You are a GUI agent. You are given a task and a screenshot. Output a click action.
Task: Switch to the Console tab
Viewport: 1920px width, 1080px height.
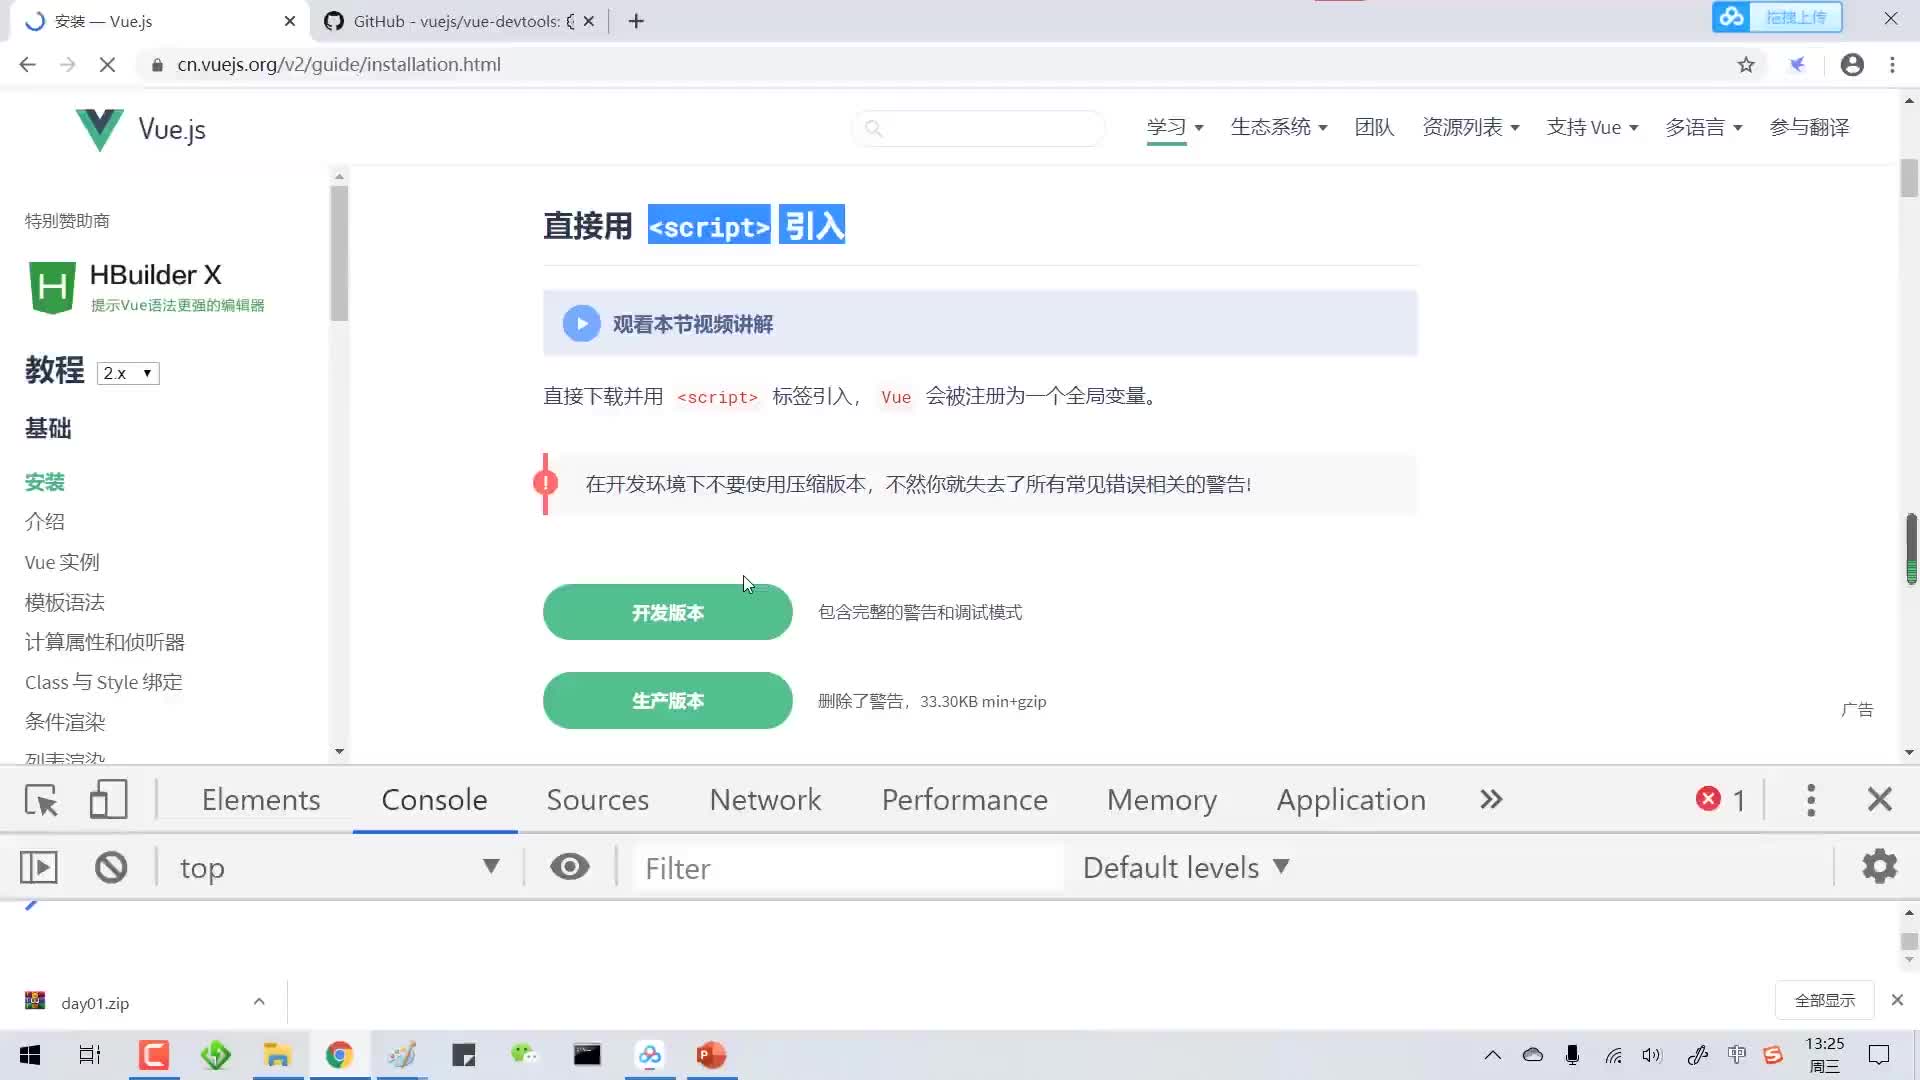click(x=434, y=800)
